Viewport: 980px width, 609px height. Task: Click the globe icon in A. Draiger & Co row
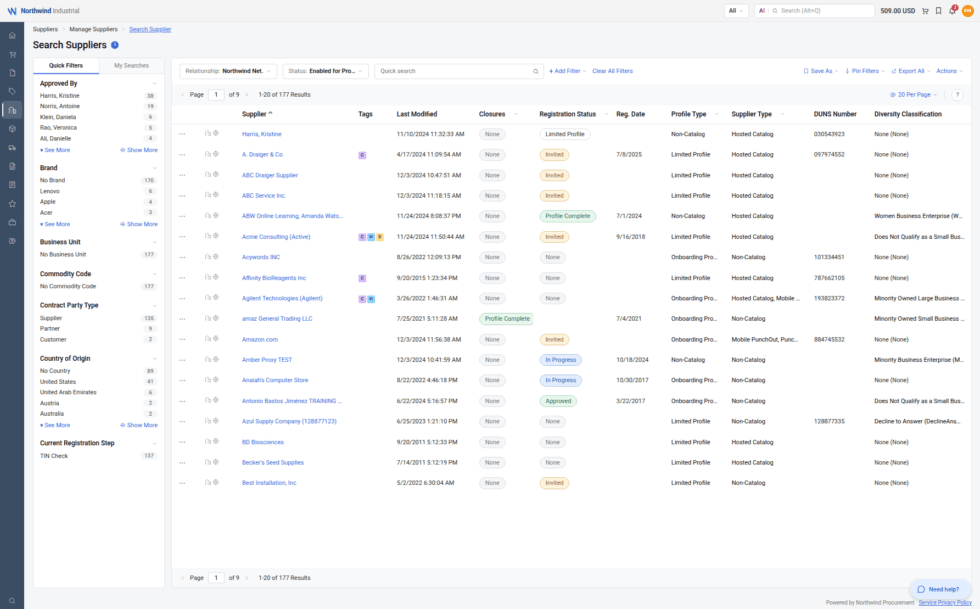pyautogui.click(x=216, y=154)
